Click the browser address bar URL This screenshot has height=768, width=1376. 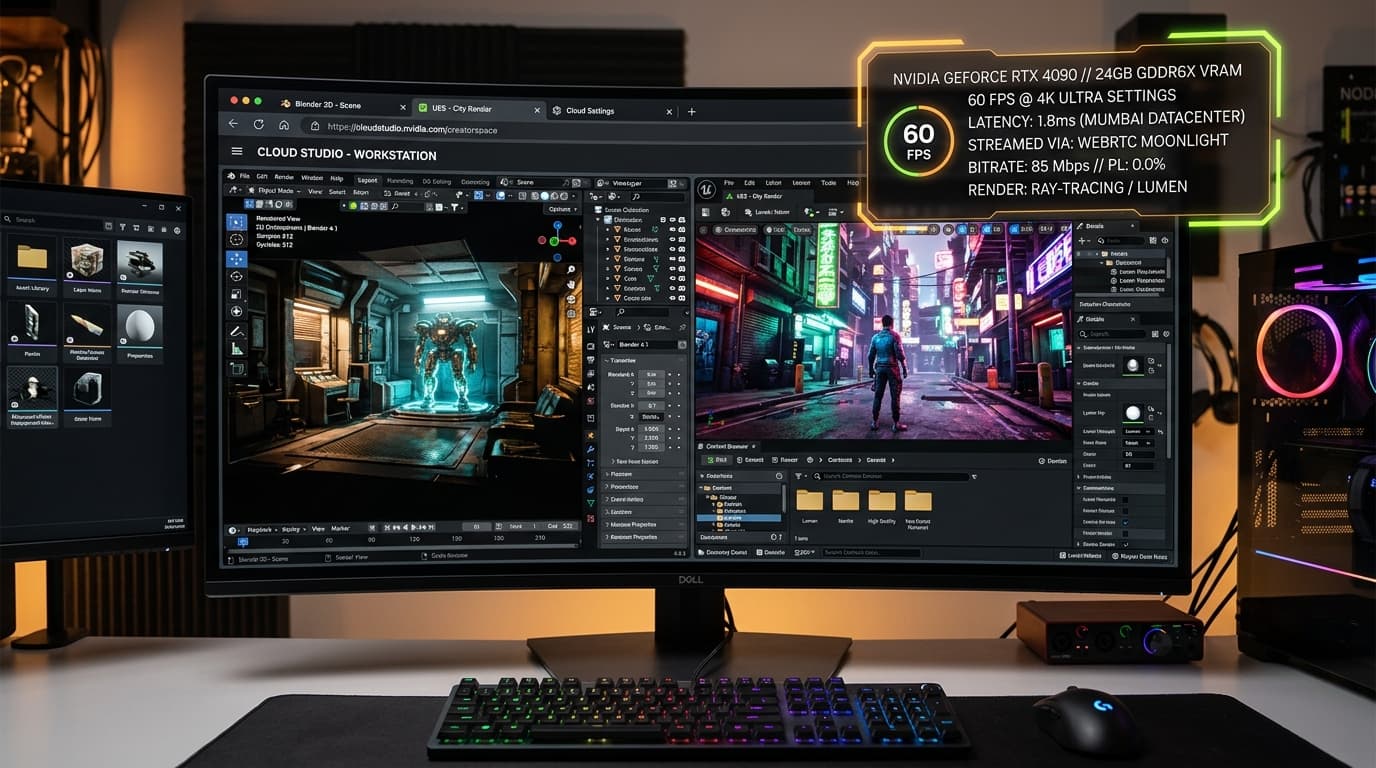click(410, 129)
